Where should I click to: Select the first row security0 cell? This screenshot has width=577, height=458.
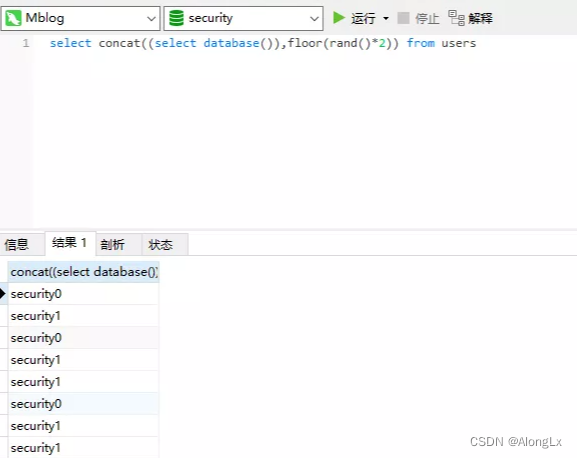pos(83,294)
